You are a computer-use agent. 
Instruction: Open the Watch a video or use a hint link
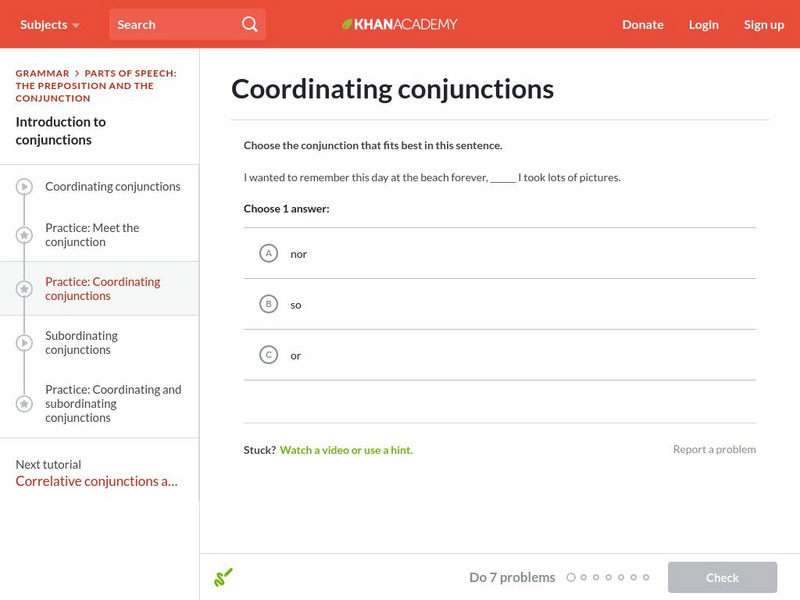346,450
